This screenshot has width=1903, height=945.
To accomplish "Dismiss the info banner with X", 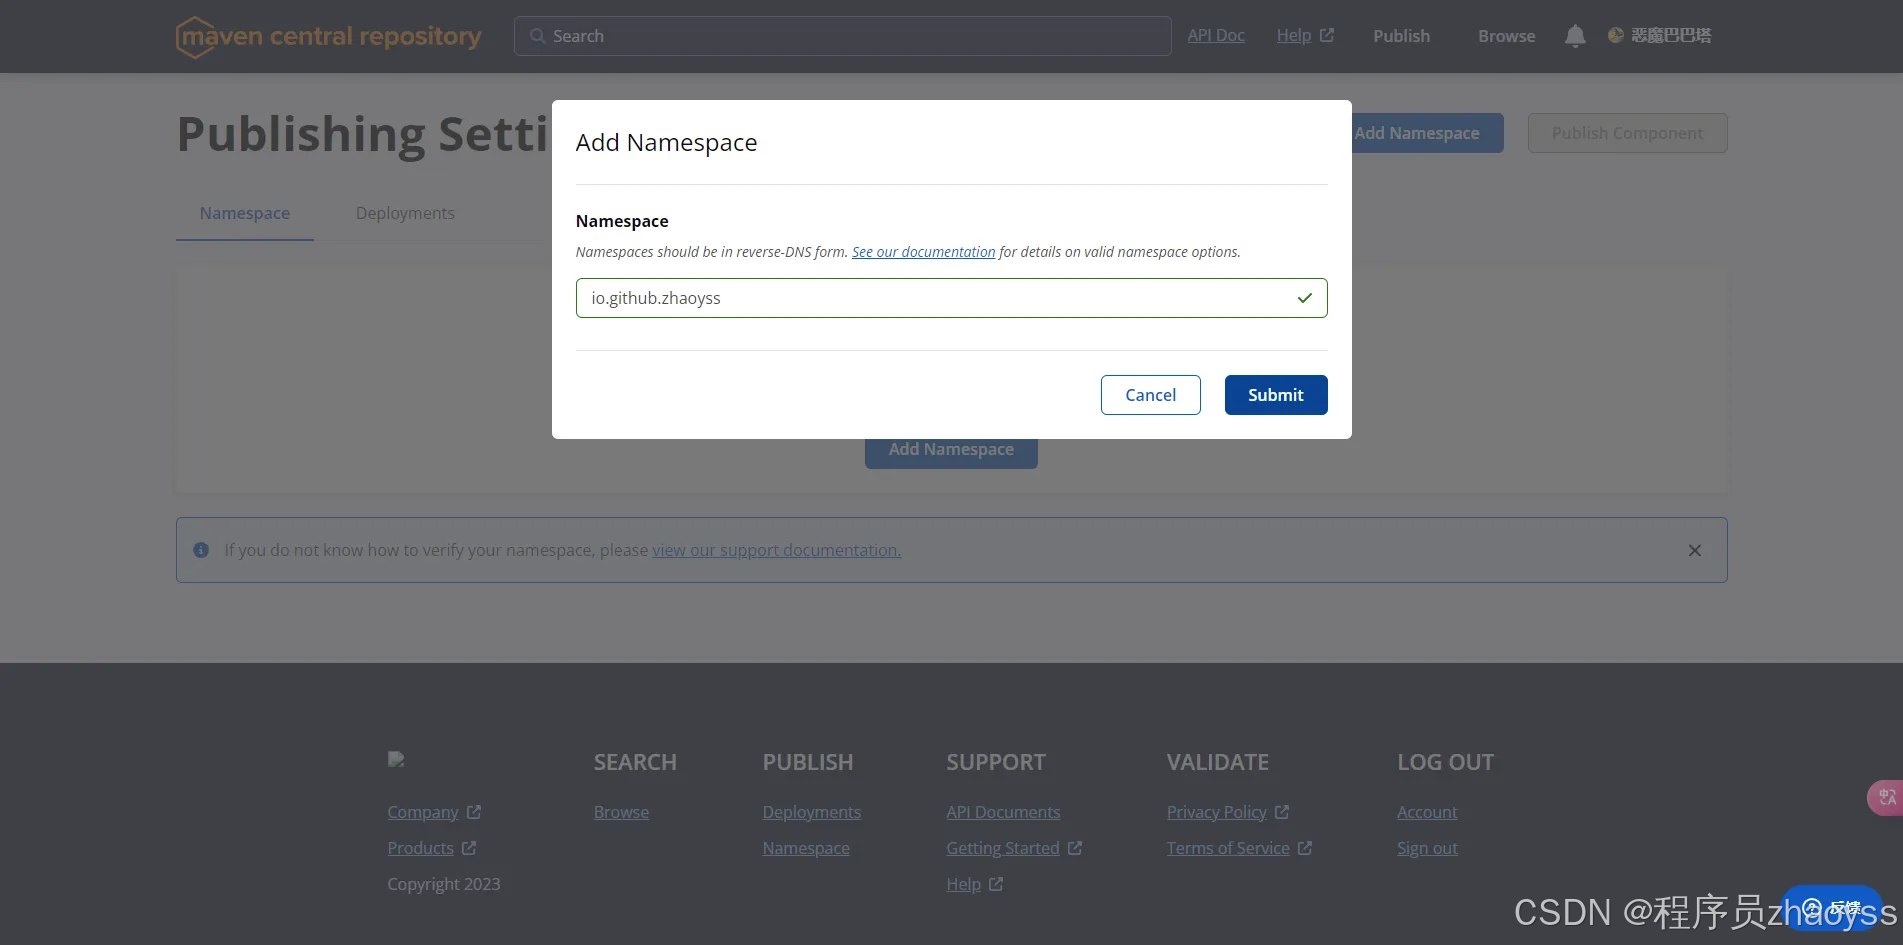I will point(1695,550).
